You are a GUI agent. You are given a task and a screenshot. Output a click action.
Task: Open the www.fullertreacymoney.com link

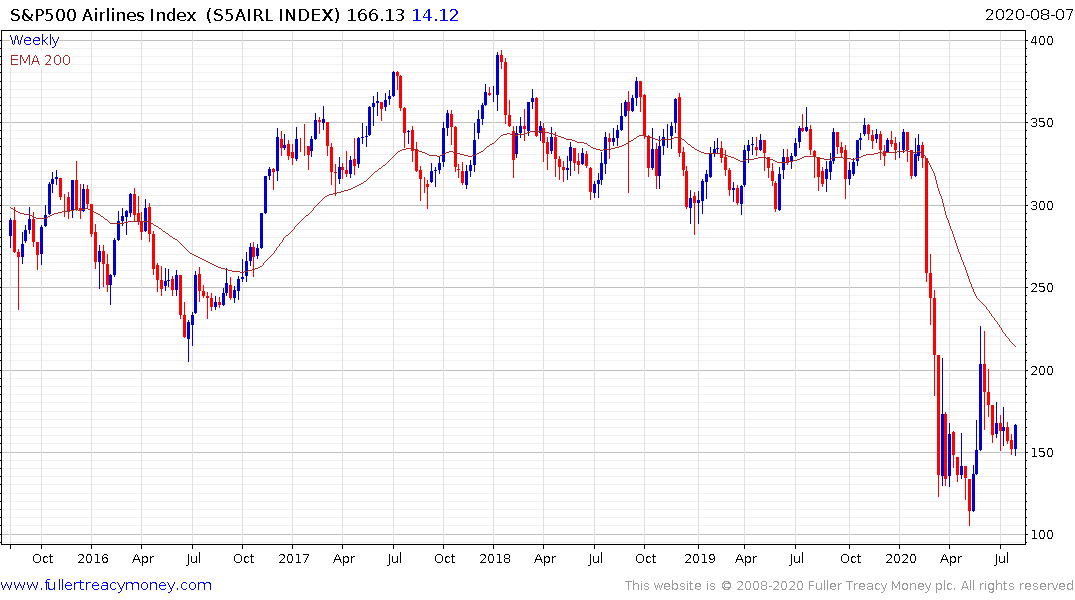(106, 585)
